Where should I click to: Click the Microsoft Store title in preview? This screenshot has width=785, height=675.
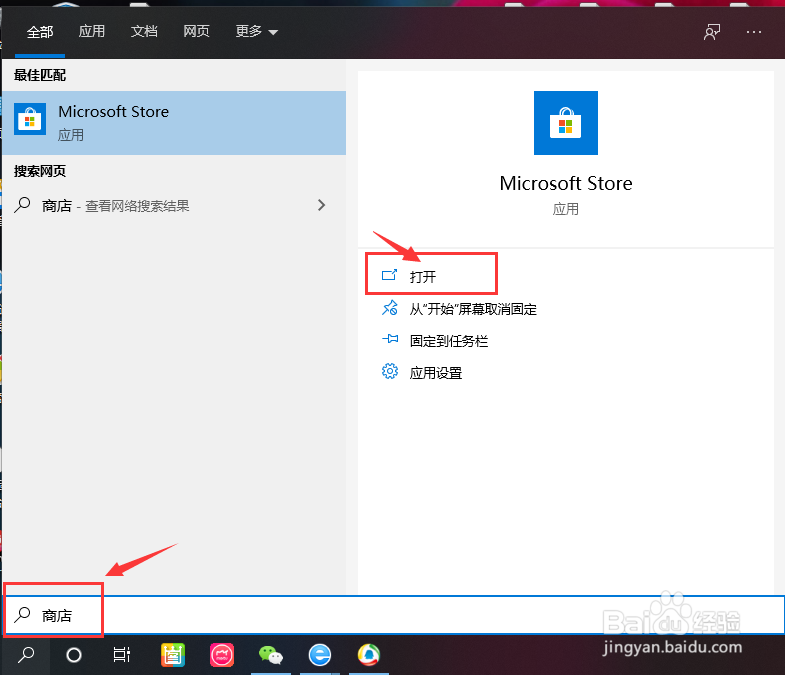[566, 183]
